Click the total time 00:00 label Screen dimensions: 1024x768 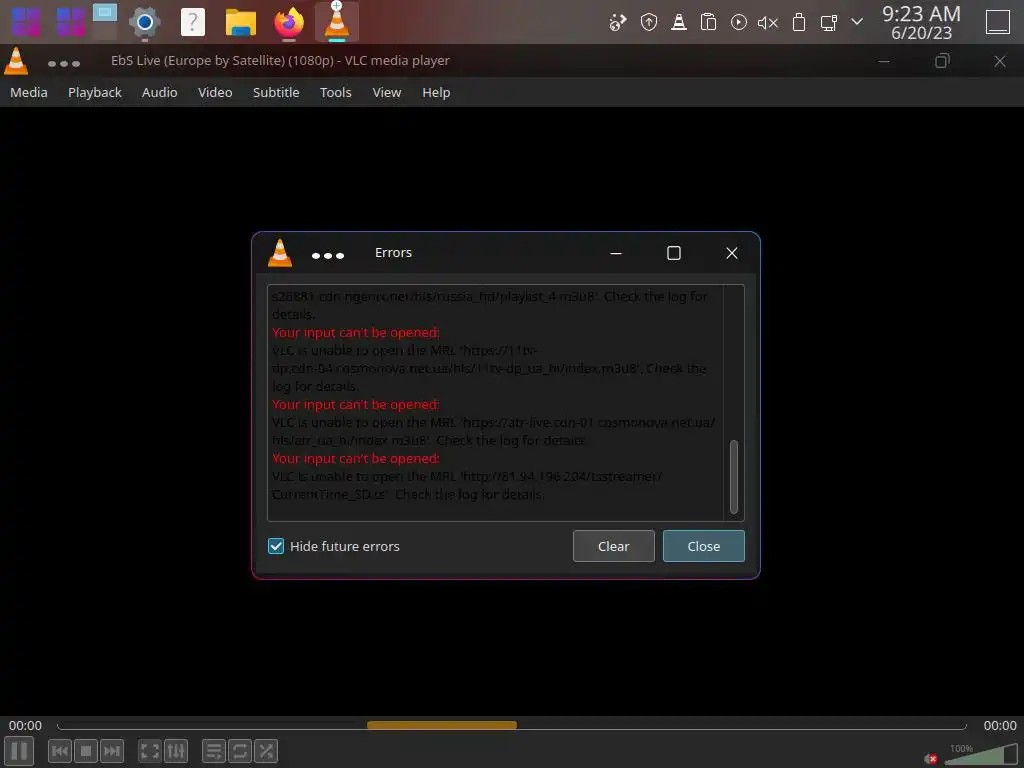[1000, 726]
